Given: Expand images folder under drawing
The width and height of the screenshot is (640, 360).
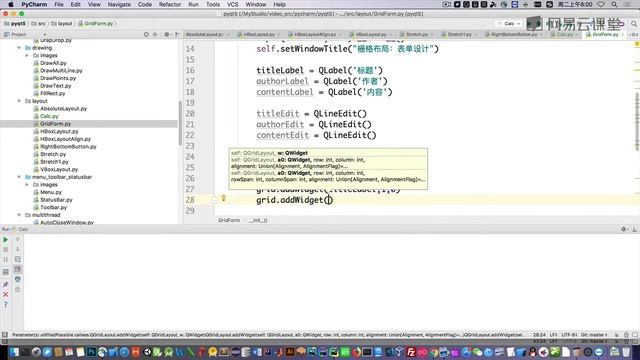Looking at the screenshot, I should tap(27, 56).
